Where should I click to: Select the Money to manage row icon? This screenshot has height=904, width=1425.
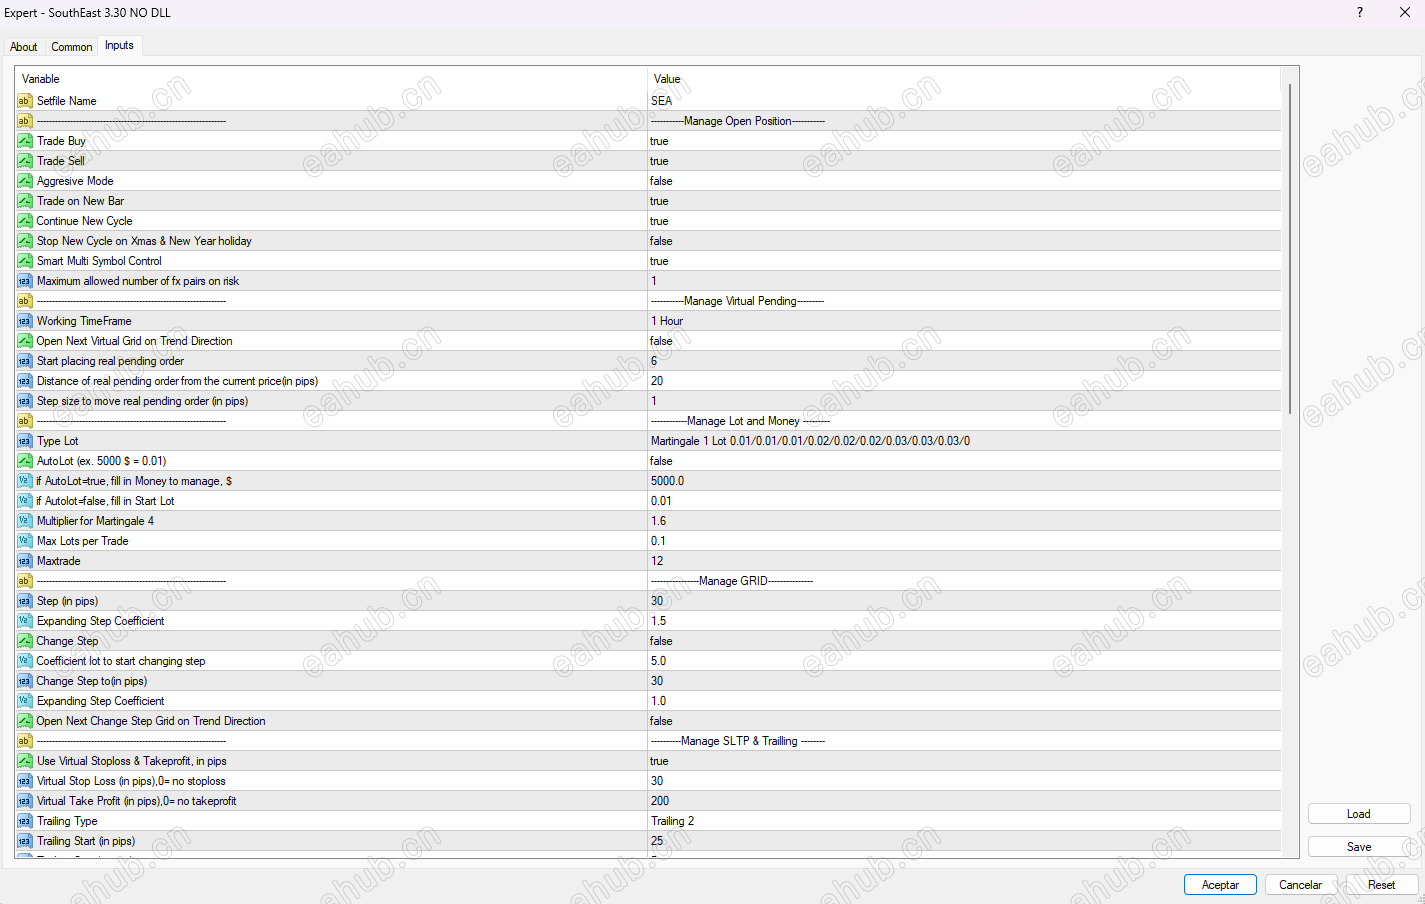click(25, 481)
